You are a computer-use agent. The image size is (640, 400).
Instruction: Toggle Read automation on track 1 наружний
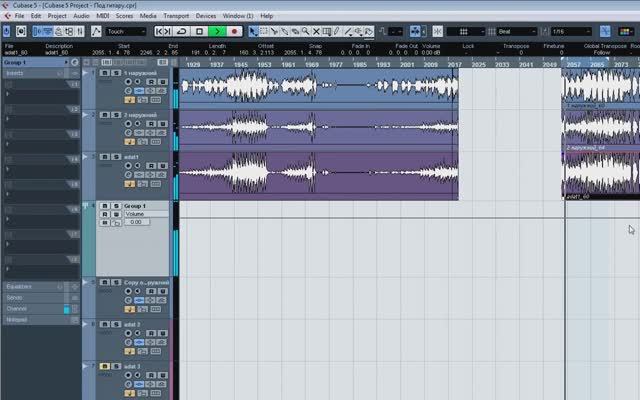[x=151, y=82]
